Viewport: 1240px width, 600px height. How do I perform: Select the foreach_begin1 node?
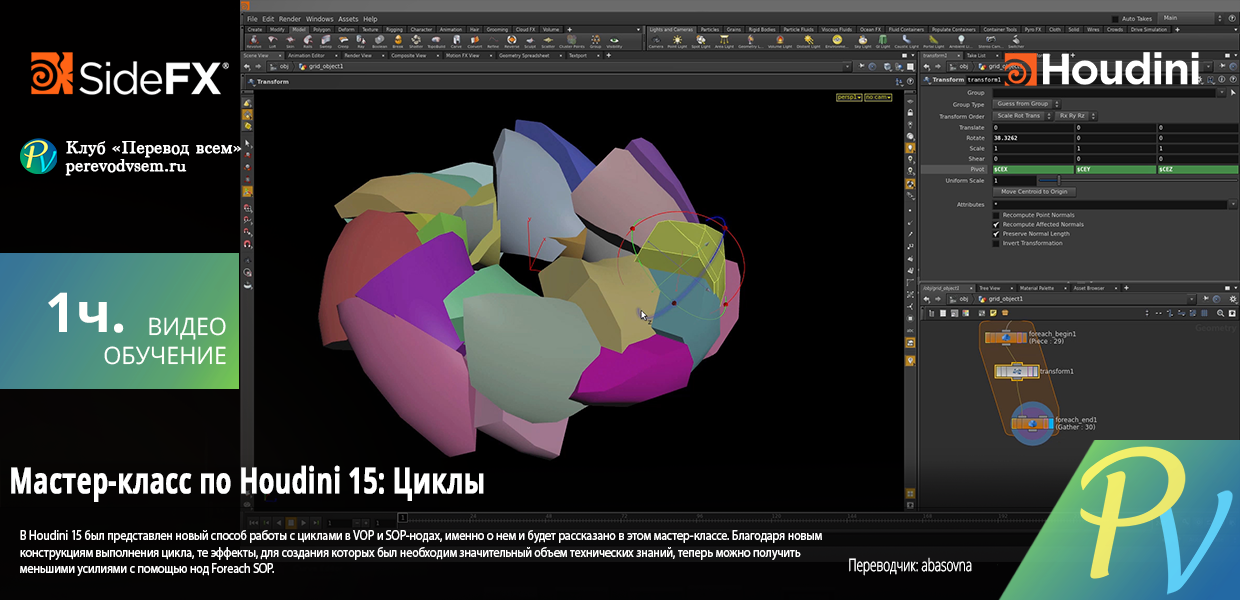point(1006,338)
